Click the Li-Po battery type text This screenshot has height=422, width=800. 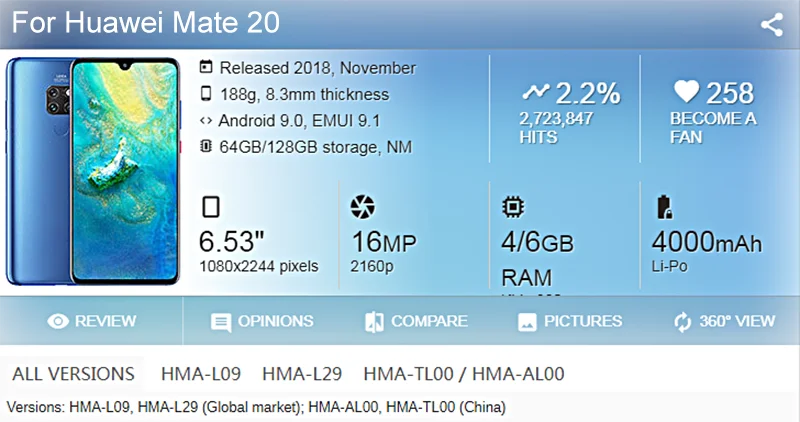[669, 266]
